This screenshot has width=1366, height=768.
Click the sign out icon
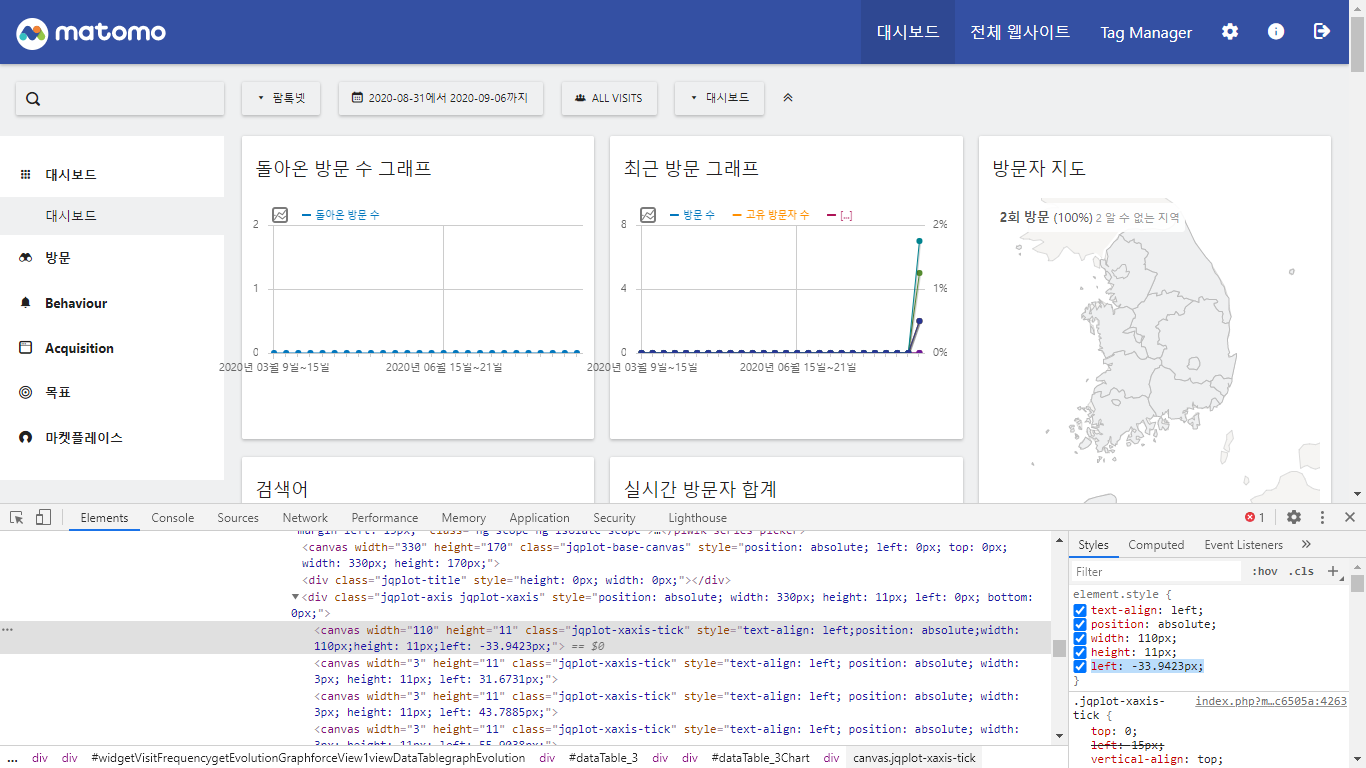(1321, 32)
